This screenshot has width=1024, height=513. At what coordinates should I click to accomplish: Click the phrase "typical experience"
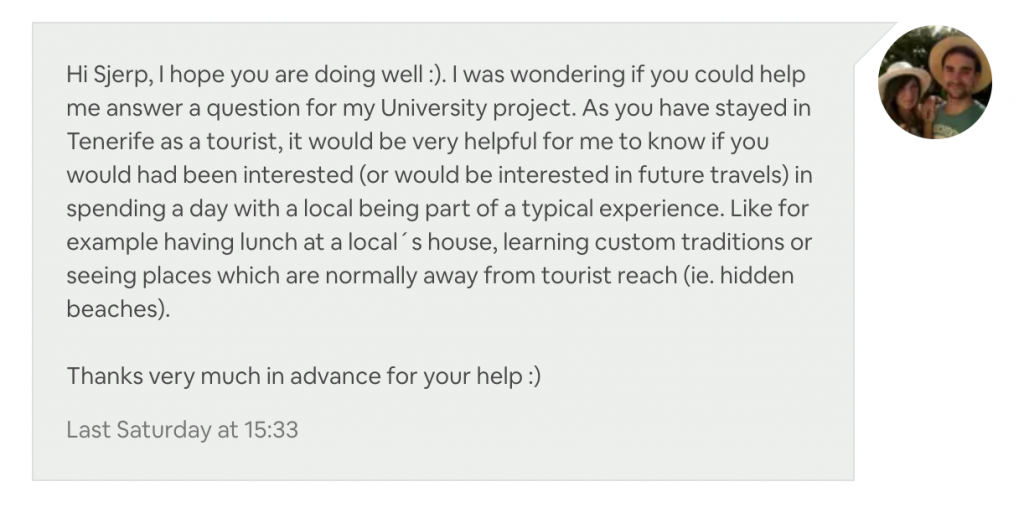[622, 209]
